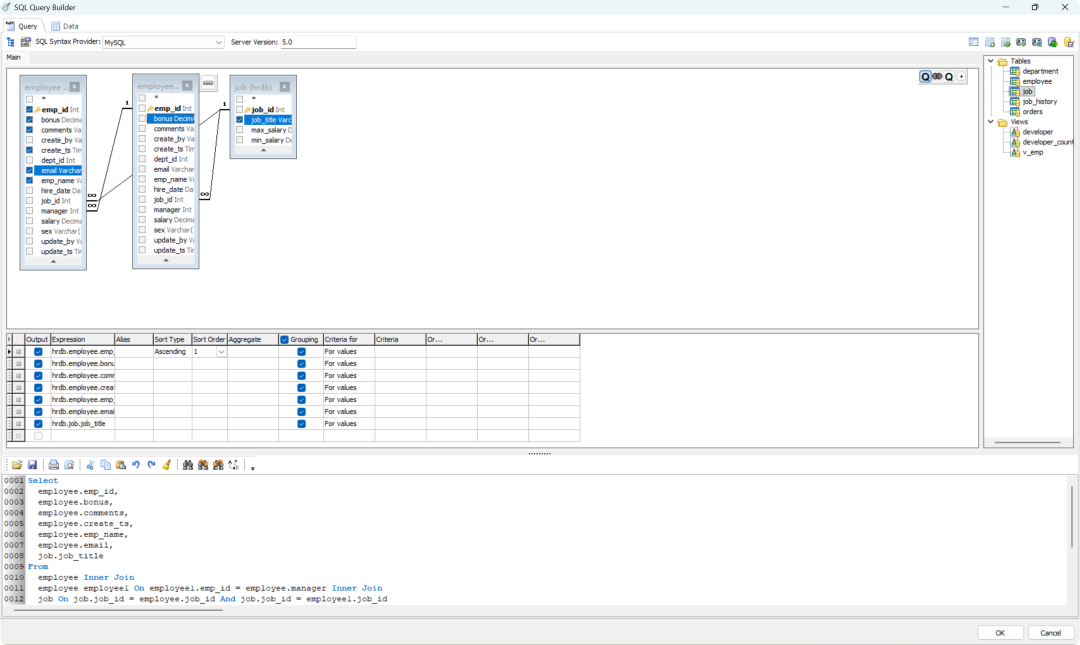Click the cut scissors icon
Image resolution: width=1080 pixels, height=645 pixels.
coord(90,465)
